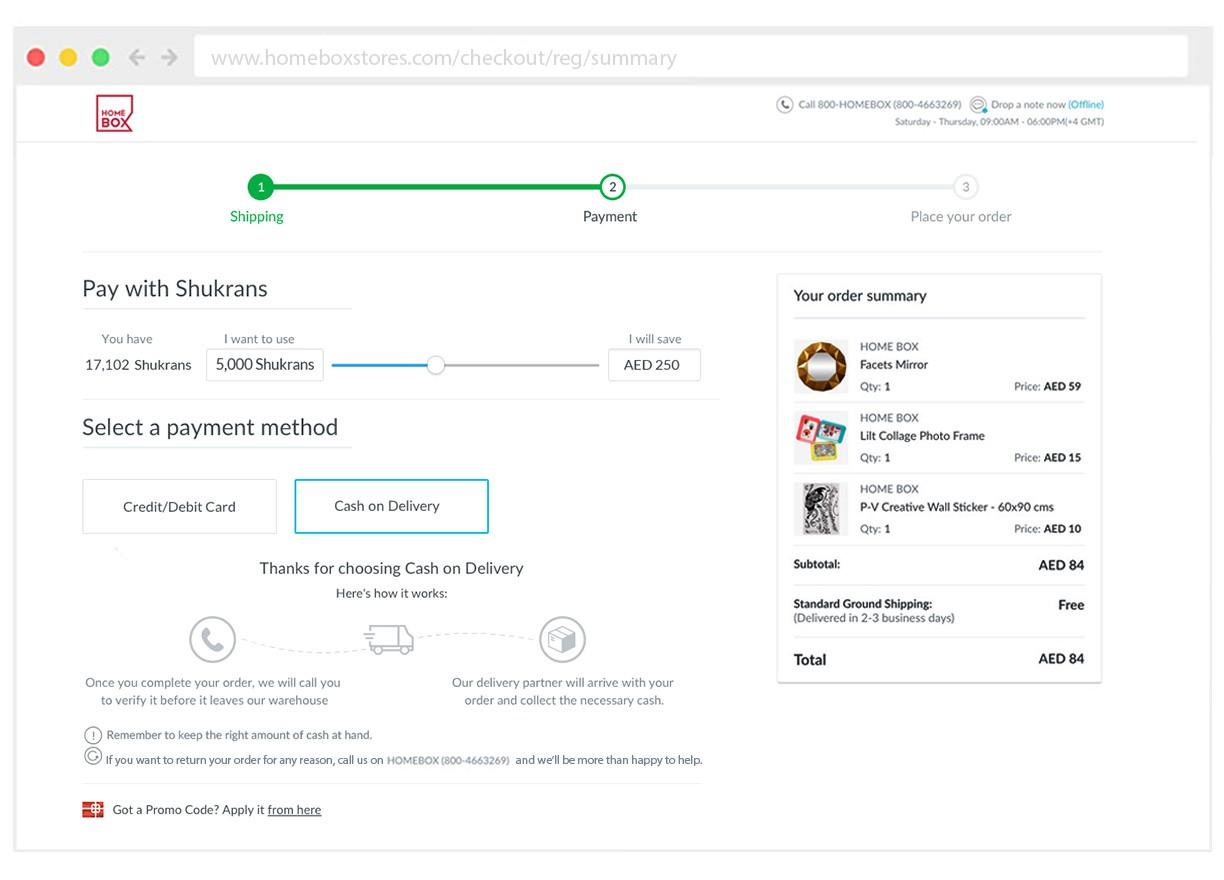Click the yellow minimize window button
The height and width of the screenshot is (880, 1224).
68,57
